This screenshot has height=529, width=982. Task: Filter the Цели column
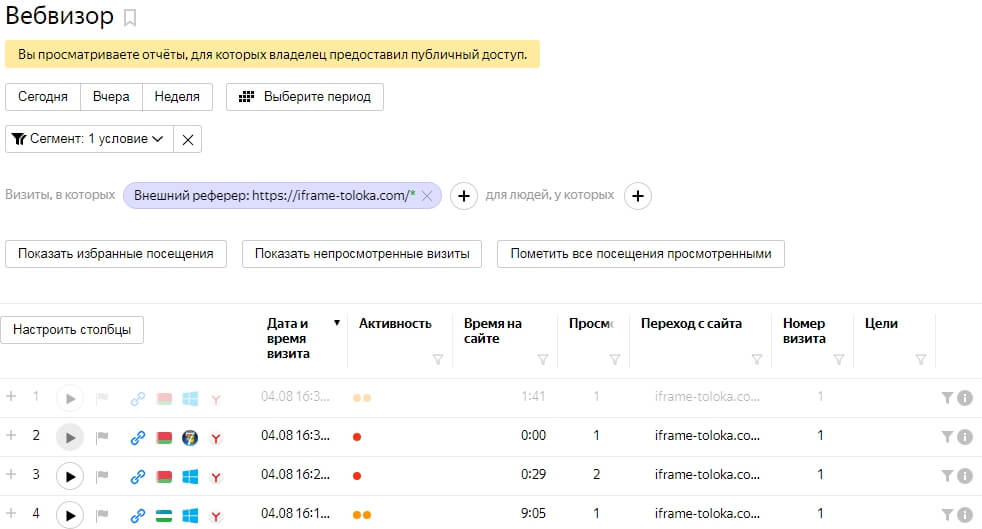[921, 359]
